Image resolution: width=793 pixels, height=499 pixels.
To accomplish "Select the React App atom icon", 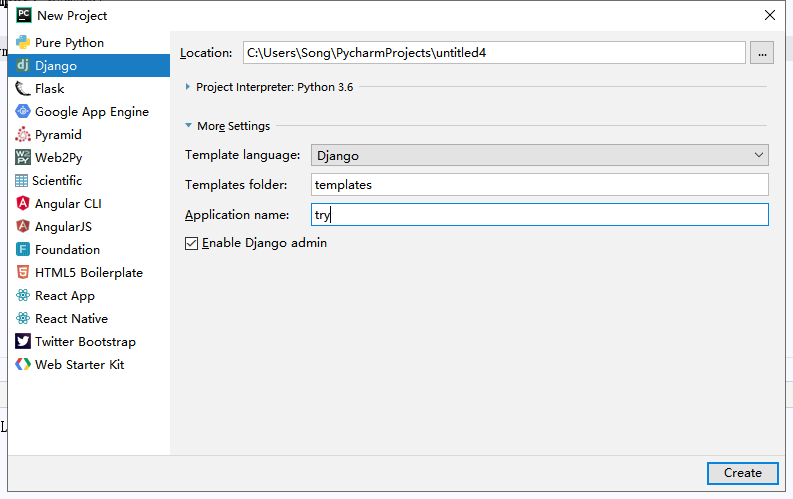I will 23,295.
